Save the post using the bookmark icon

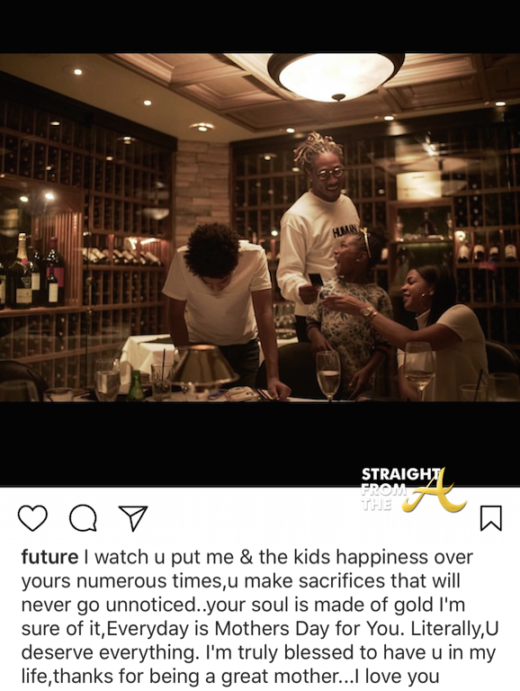coord(491,518)
